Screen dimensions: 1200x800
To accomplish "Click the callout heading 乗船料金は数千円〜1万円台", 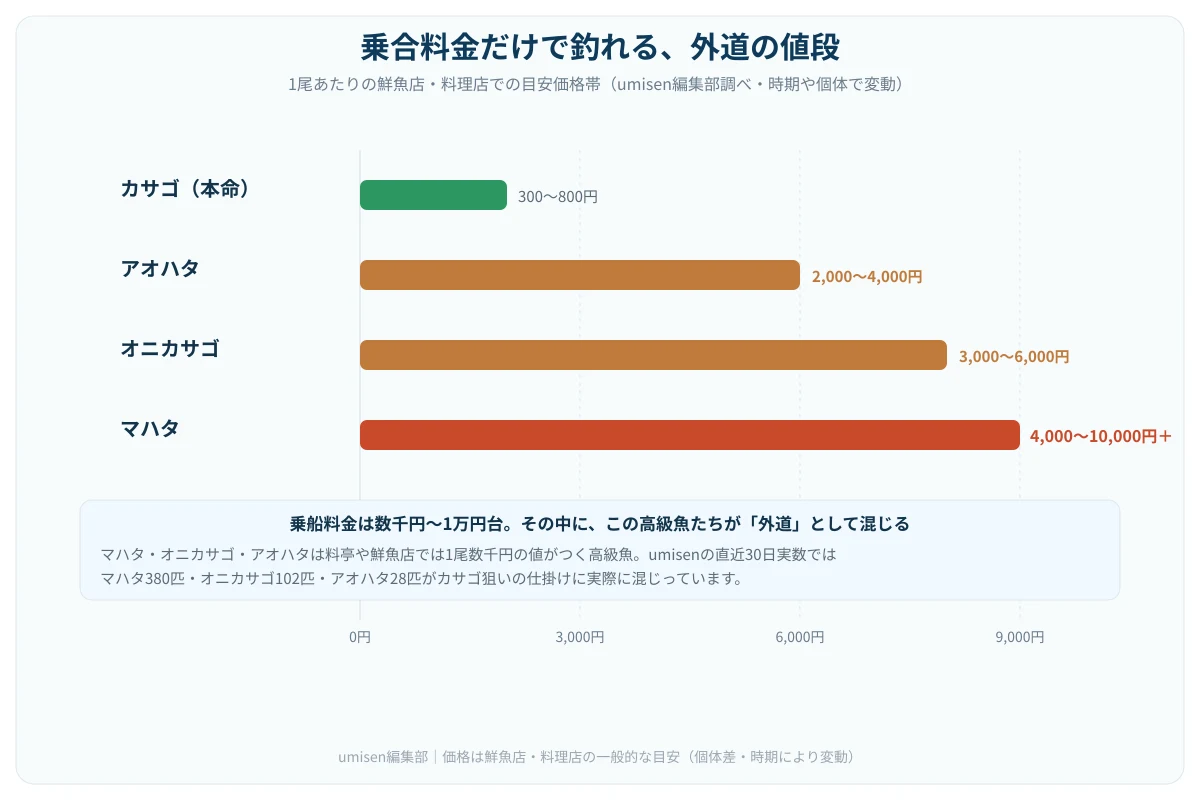I will tap(600, 523).
